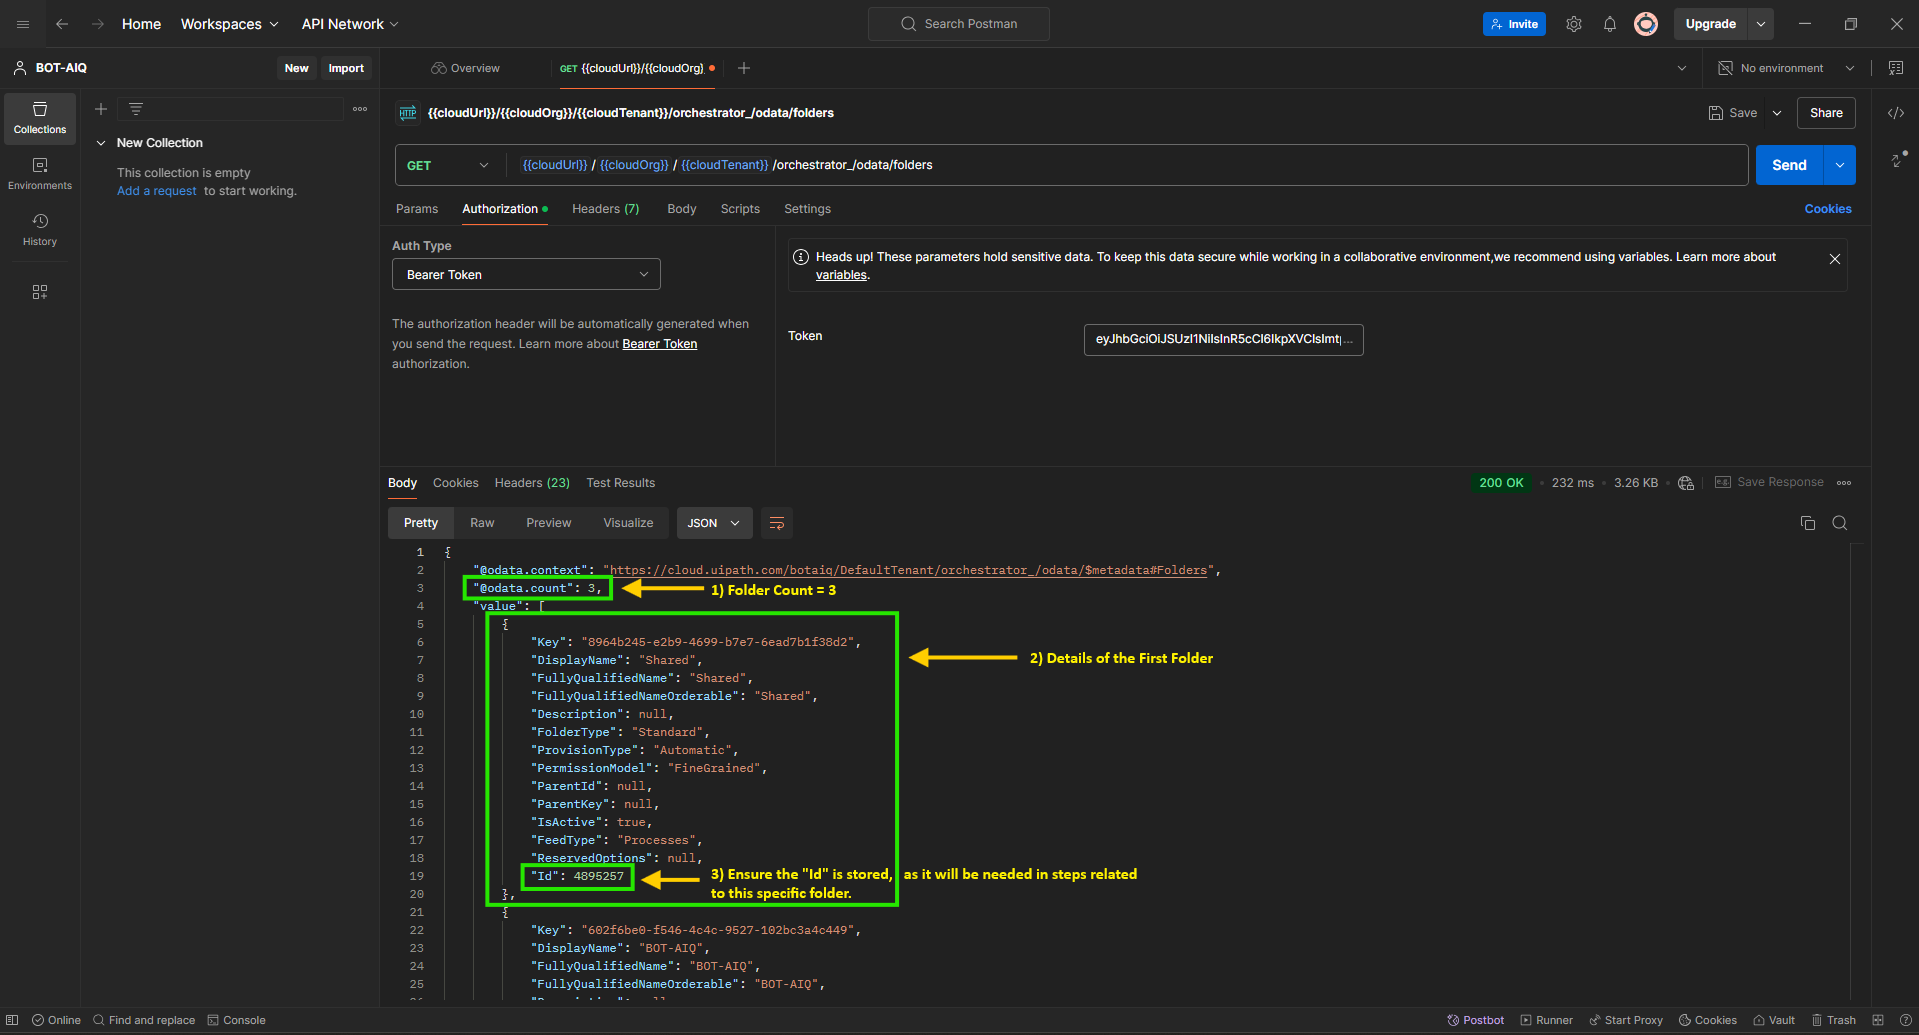This screenshot has width=1919, height=1035.
Task: Click the Search Postman field
Action: [x=959, y=24]
